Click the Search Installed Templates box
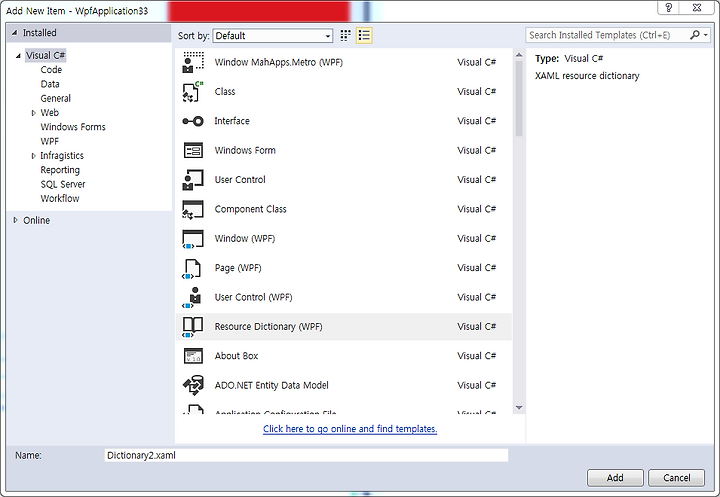This screenshot has height=497, width=720. coord(607,35)
